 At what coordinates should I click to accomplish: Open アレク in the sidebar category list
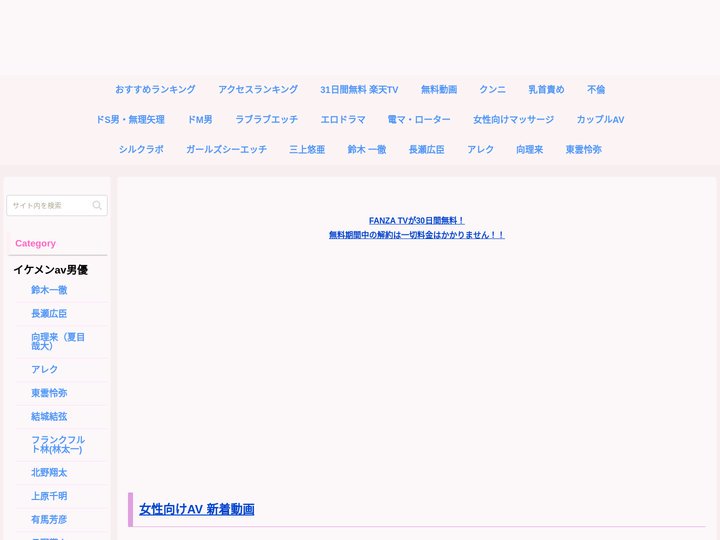[45, 369]
